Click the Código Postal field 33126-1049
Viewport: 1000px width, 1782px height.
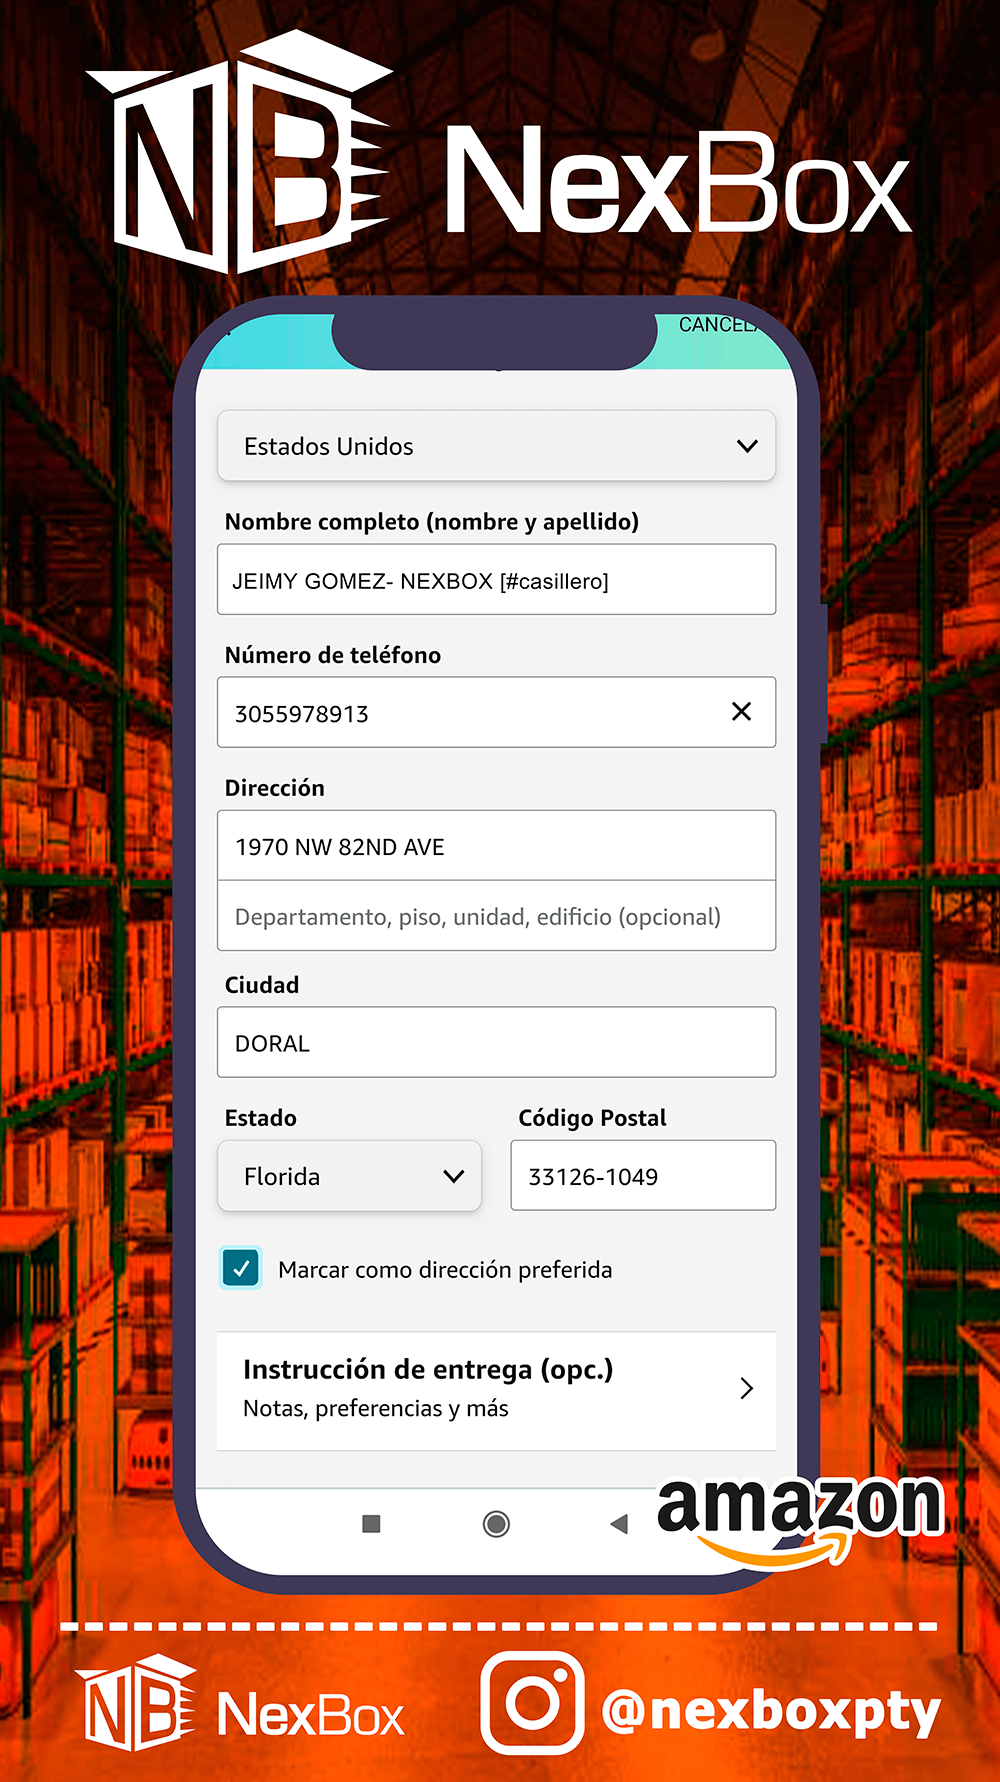click(643, 1176)
